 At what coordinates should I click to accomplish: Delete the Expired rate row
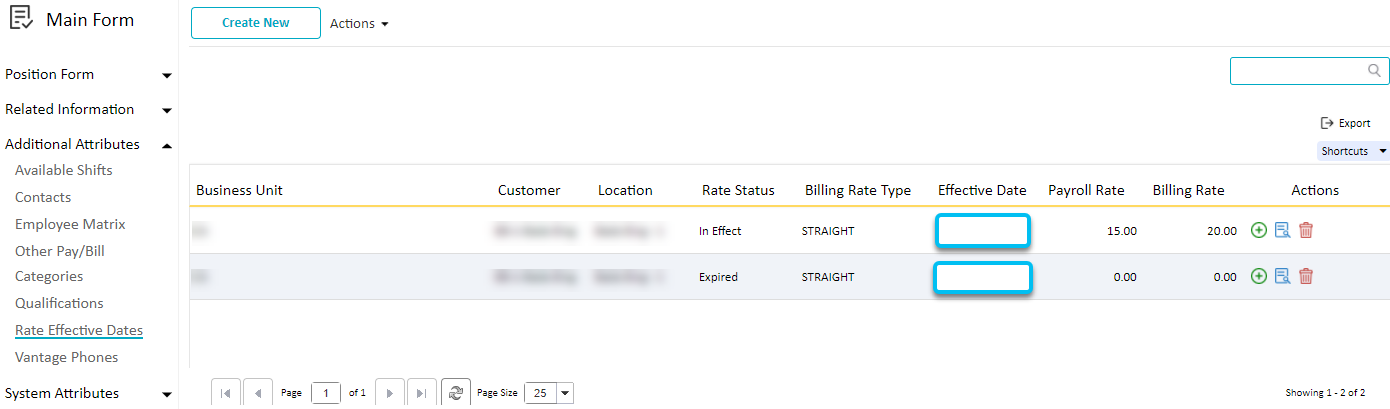(x=1306, y=276)
